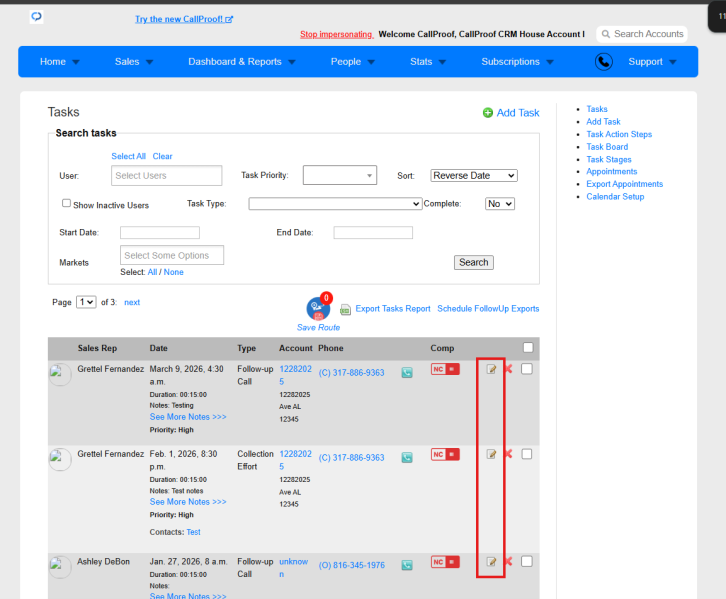Check the select-all tasks header checkbox
This screenshot has width=726, height=599.
coord(528,348)
